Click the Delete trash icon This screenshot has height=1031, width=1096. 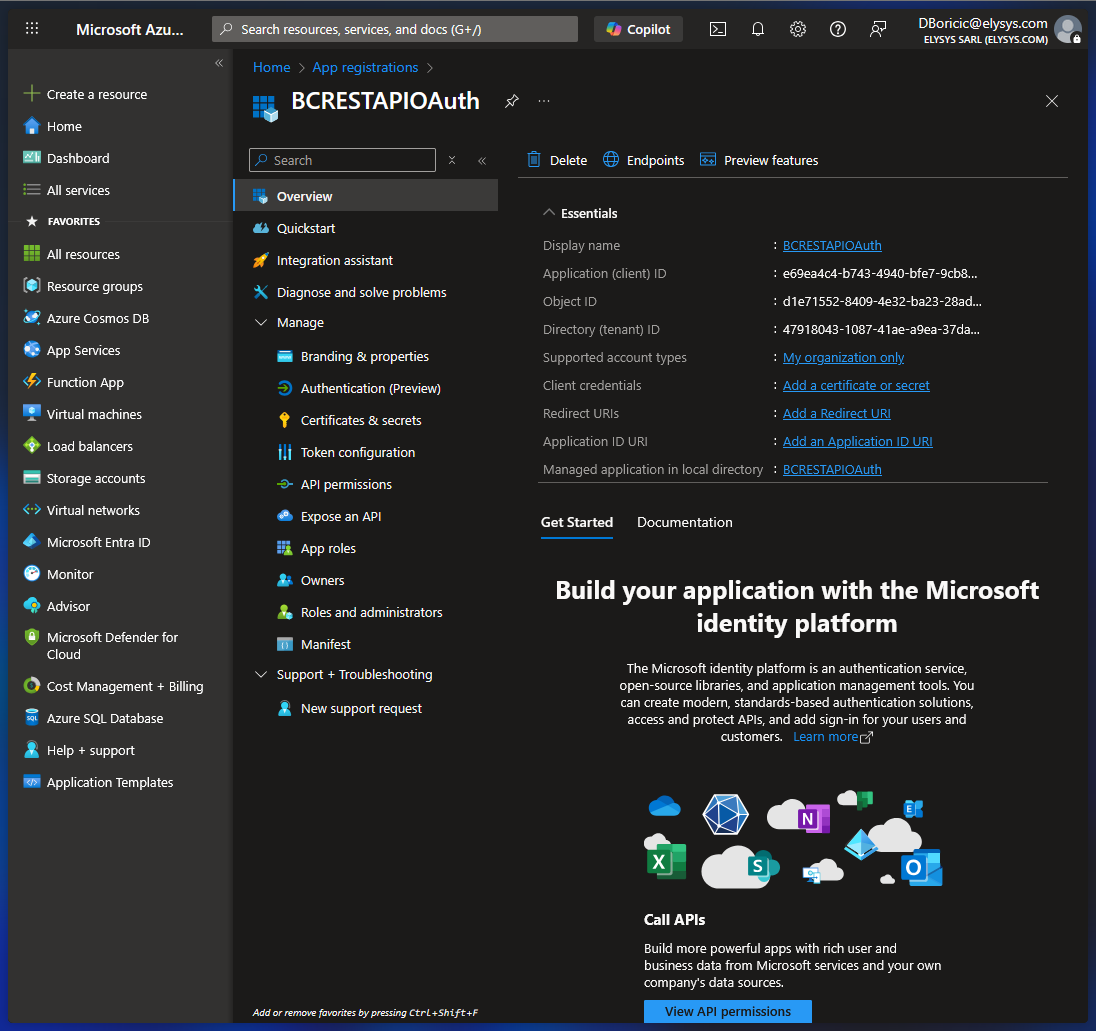point(535,160)
